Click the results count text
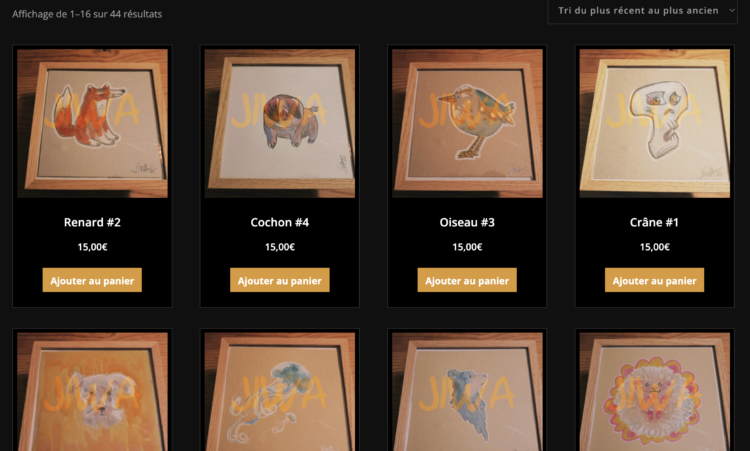The width and height of the screenshot is (750, 451). (x=87, y=14)
